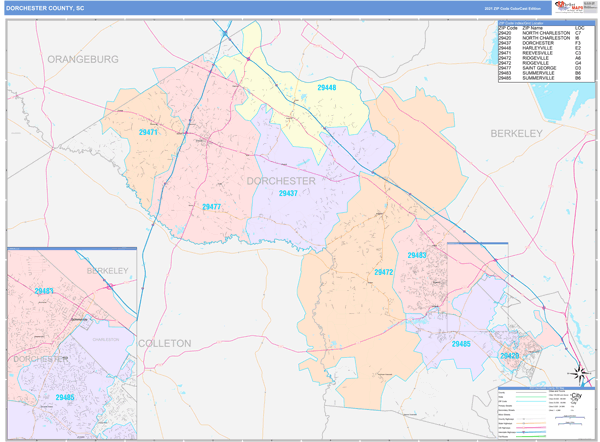Click ZIP label 29420 near North Charleston
600x442 pixels.
coord(510,356)
